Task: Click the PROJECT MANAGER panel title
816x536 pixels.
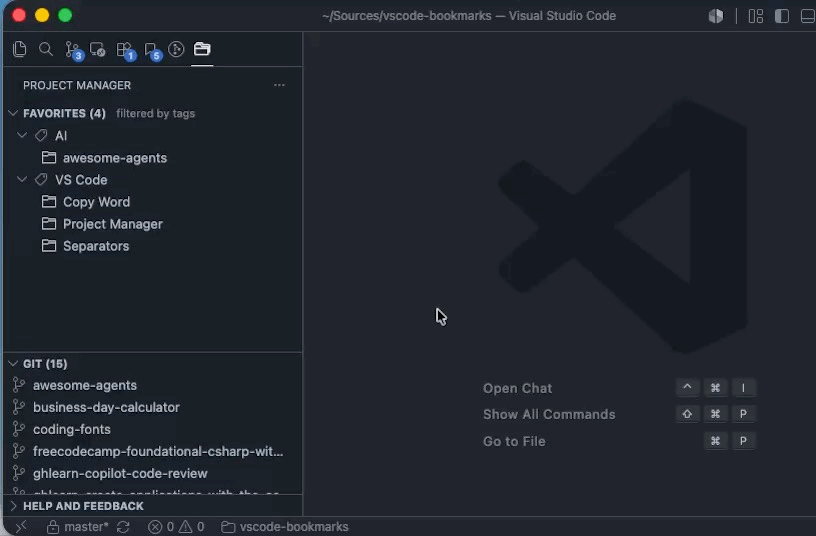Action: (77, 85)
